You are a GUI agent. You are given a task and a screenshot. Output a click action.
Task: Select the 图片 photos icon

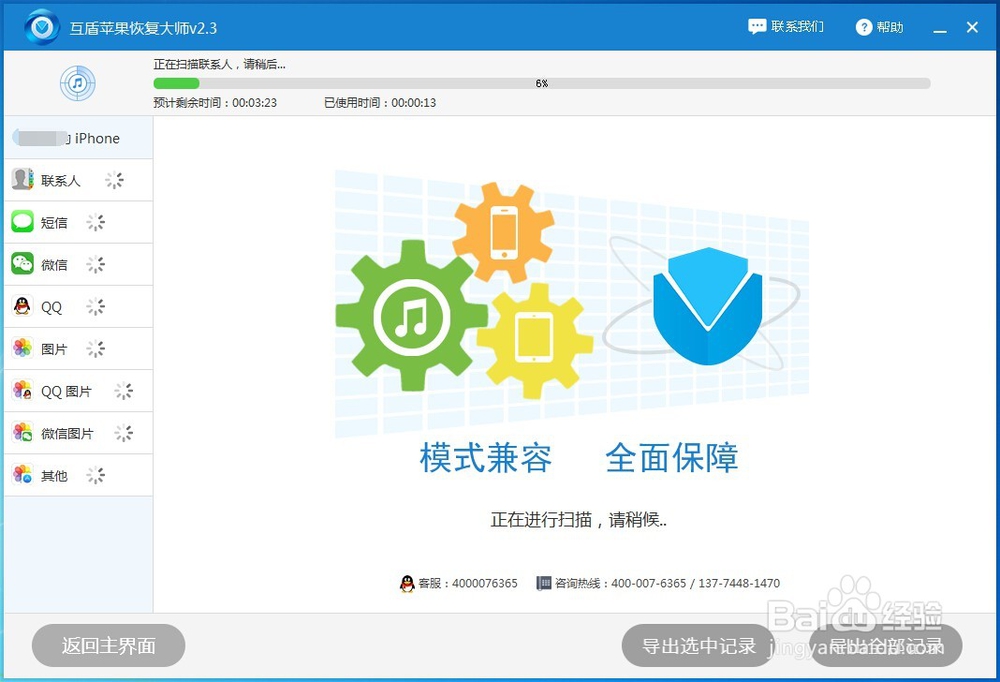pos(22,348)
